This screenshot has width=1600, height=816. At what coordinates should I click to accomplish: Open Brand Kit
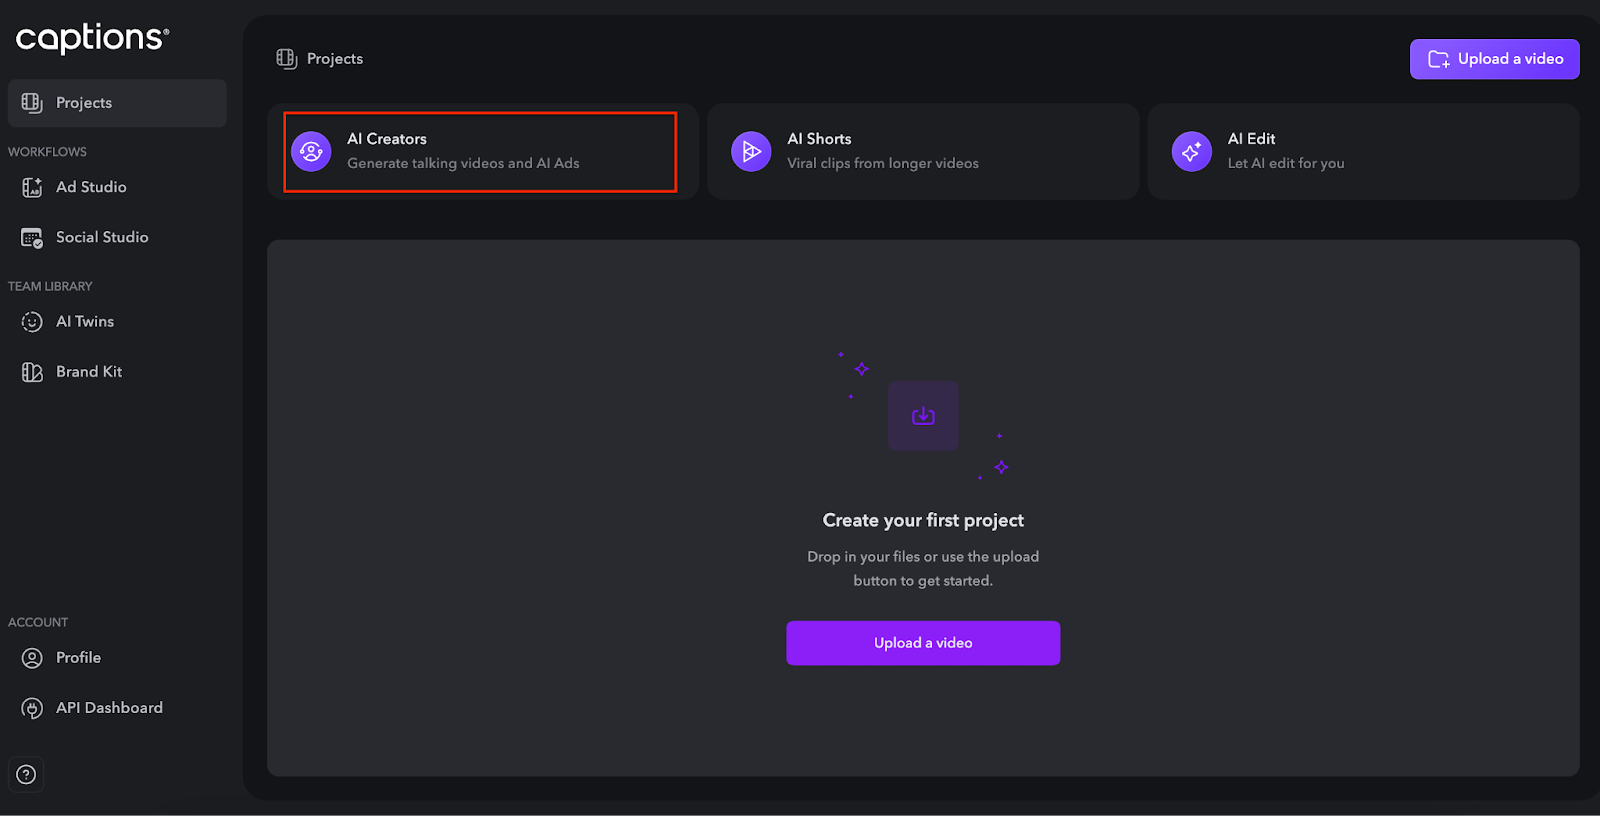[117, 371]
